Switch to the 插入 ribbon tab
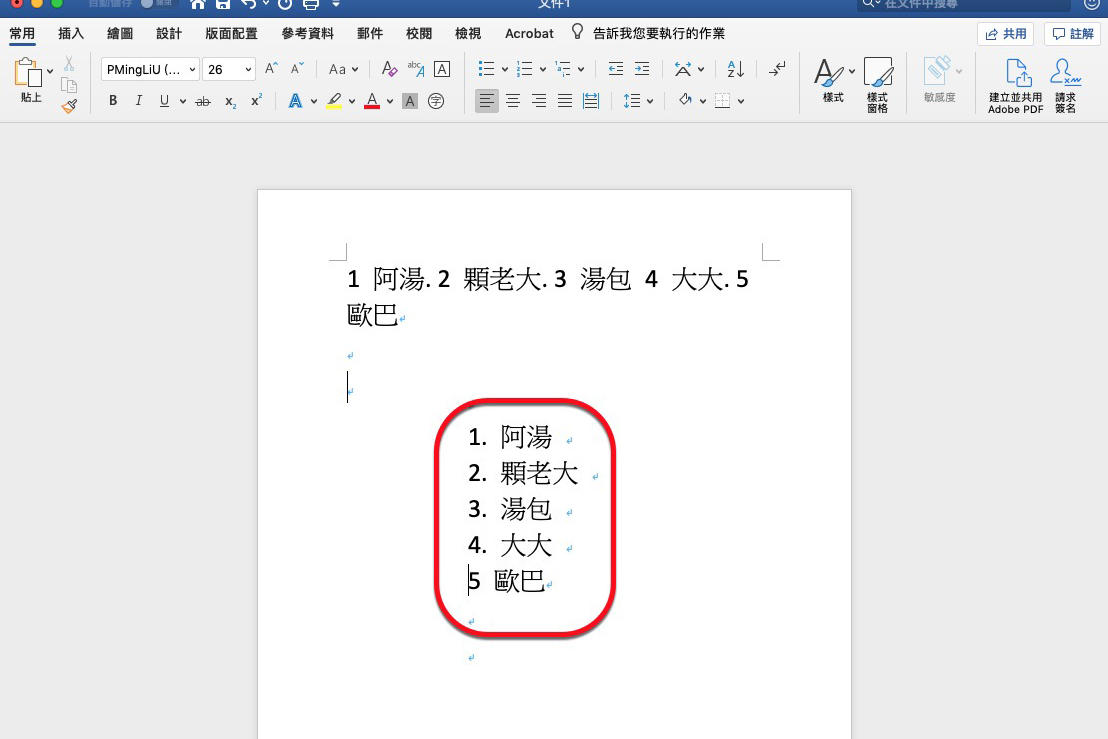This screenshot has width=1108, height=739. (x=70, y=33)
